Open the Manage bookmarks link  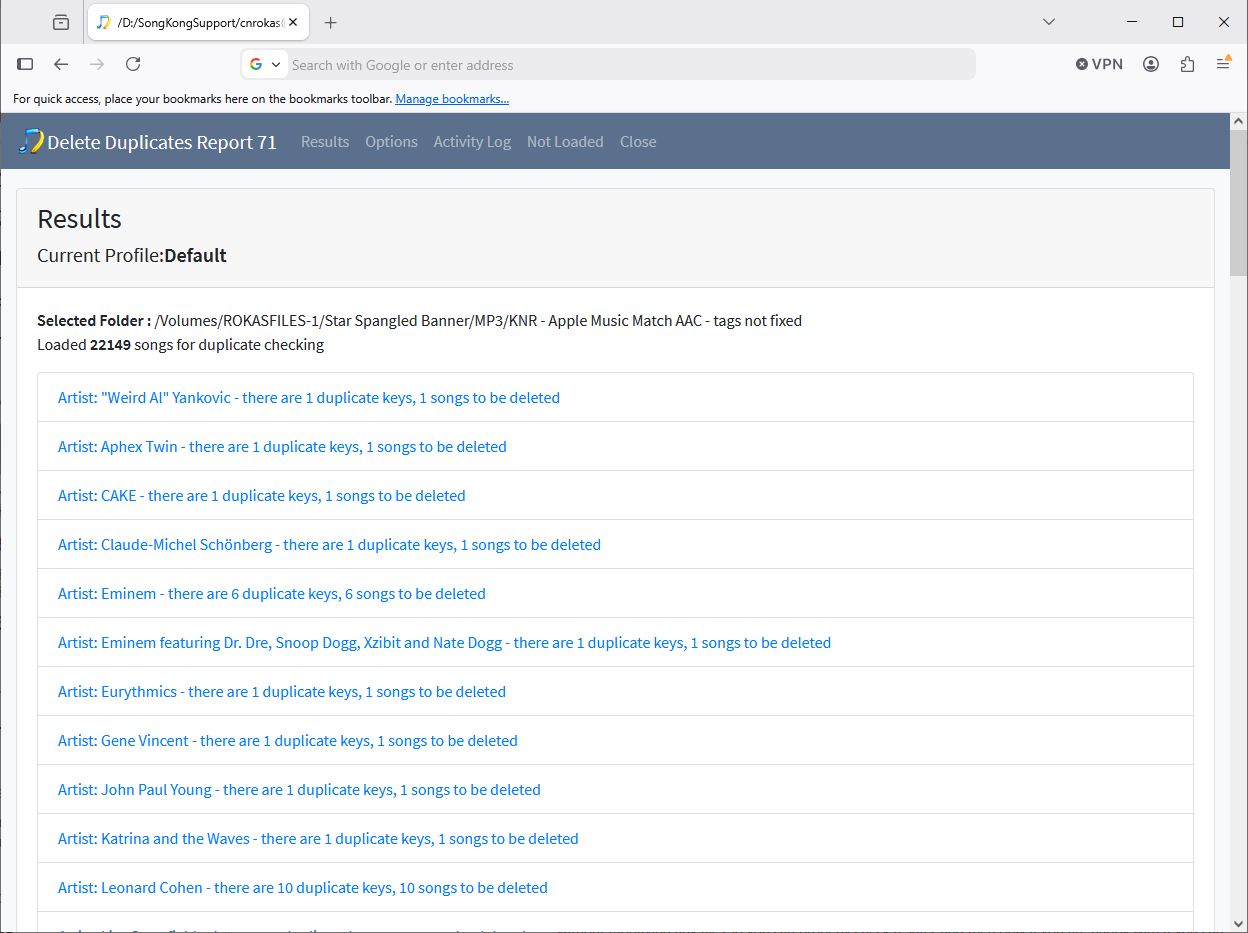tap(452, 99)
